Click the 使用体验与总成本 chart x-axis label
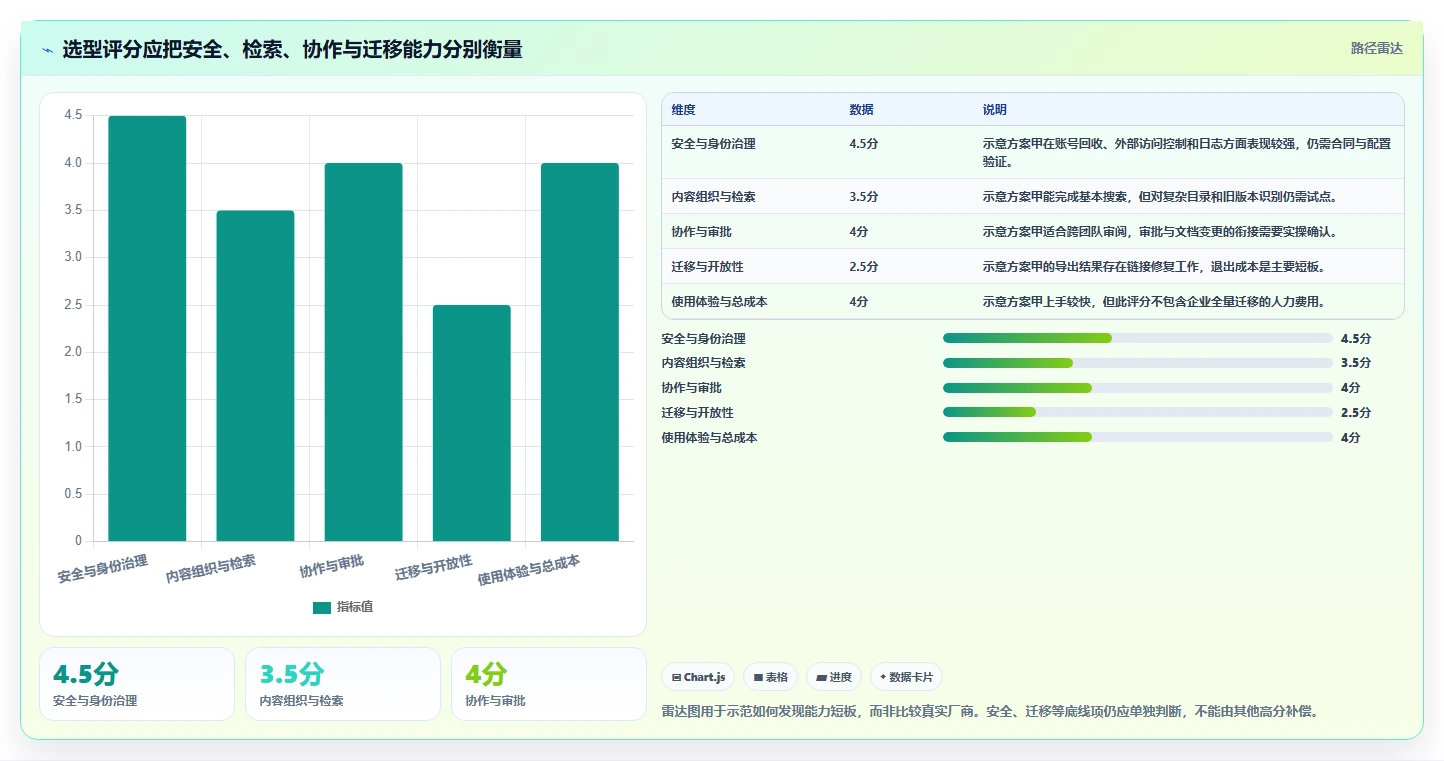Viewport: 1444px width, 761px height. click(529, 571)
